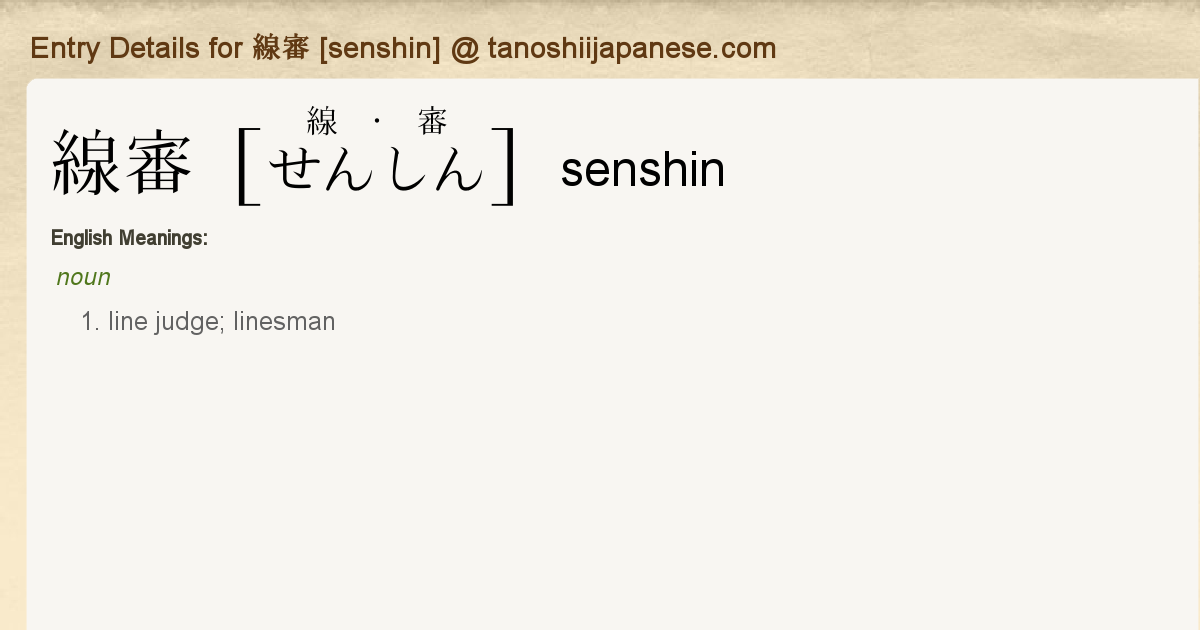Select the small 線 furigana above reading
The image size is (1200, 630).
[x=322, y=122]
